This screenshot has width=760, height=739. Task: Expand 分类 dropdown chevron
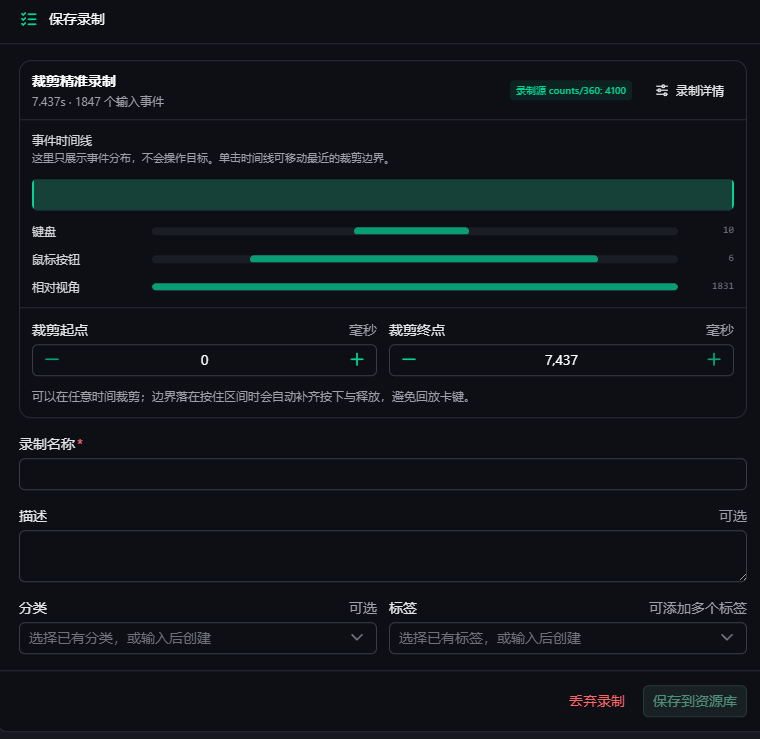click(x=357, y=638)
